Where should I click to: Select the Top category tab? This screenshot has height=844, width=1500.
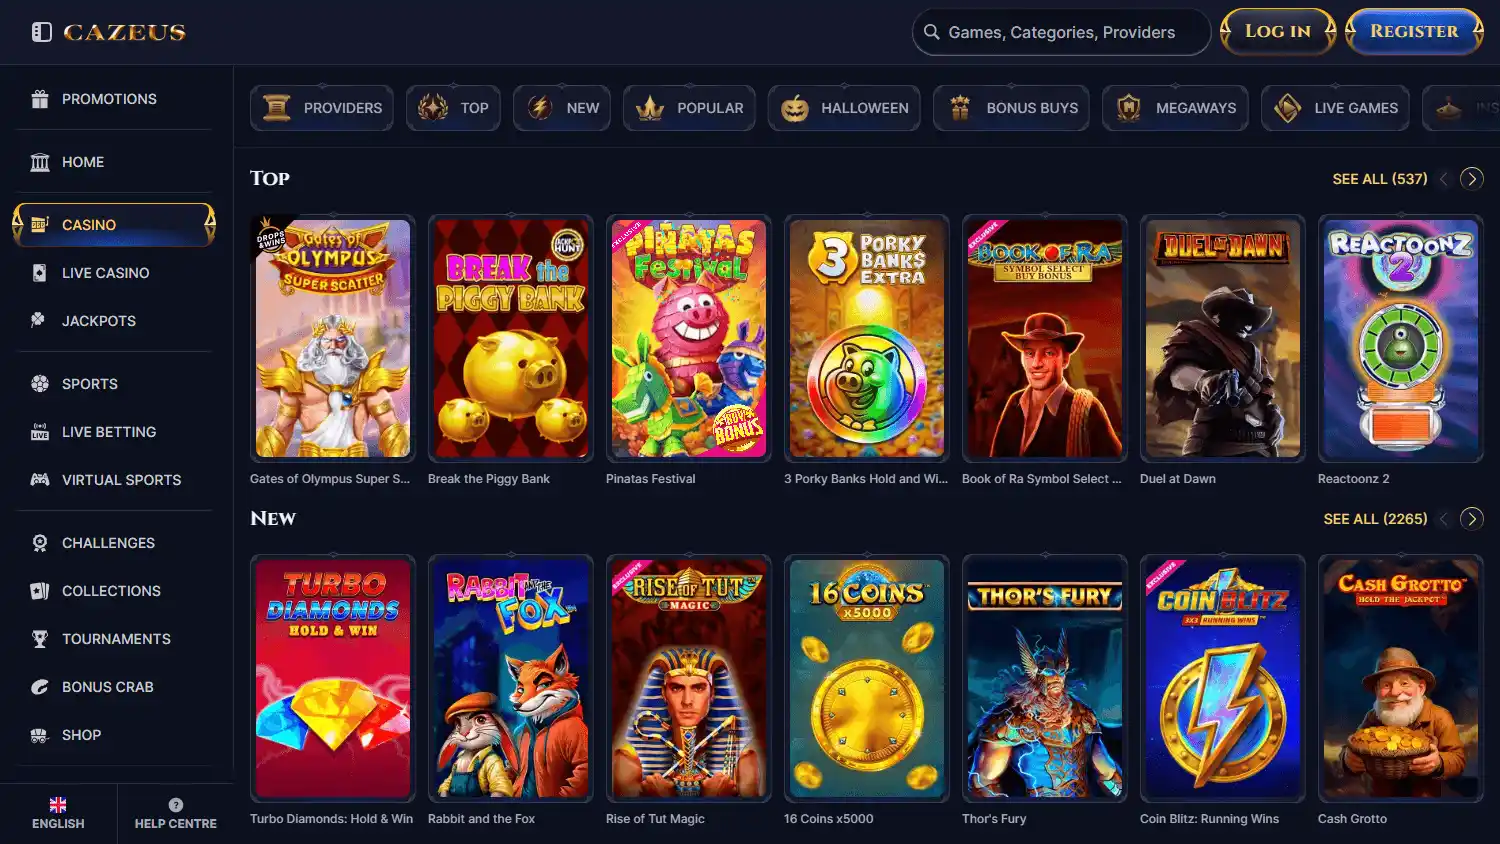453,108
